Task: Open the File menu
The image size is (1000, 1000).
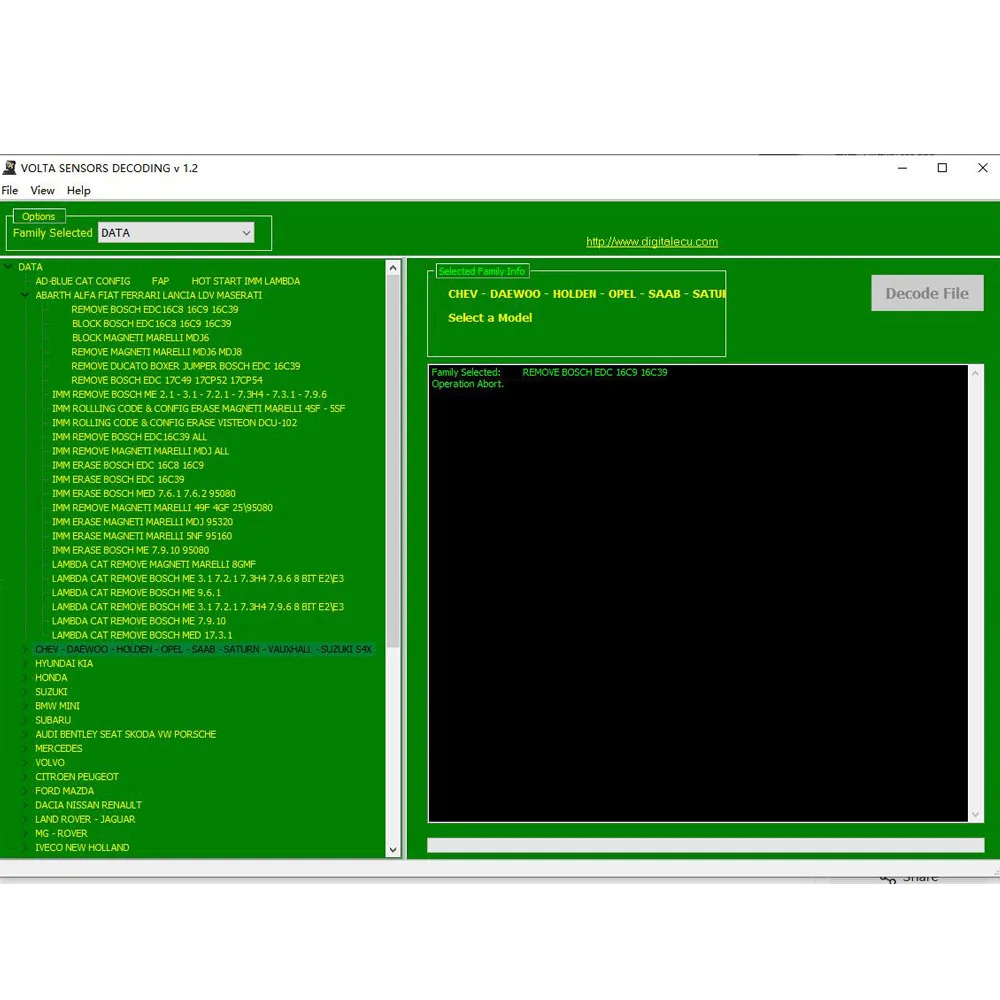Action: tap(10, 190)
